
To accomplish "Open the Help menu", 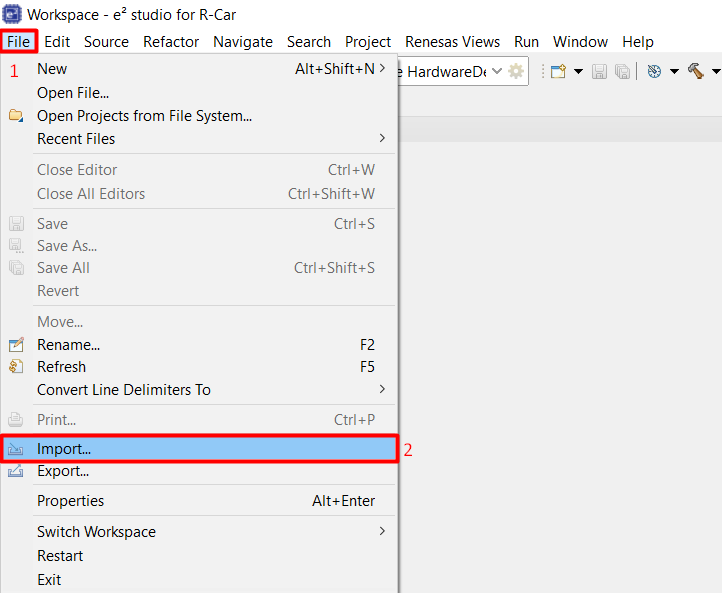I will pos(638,42).
